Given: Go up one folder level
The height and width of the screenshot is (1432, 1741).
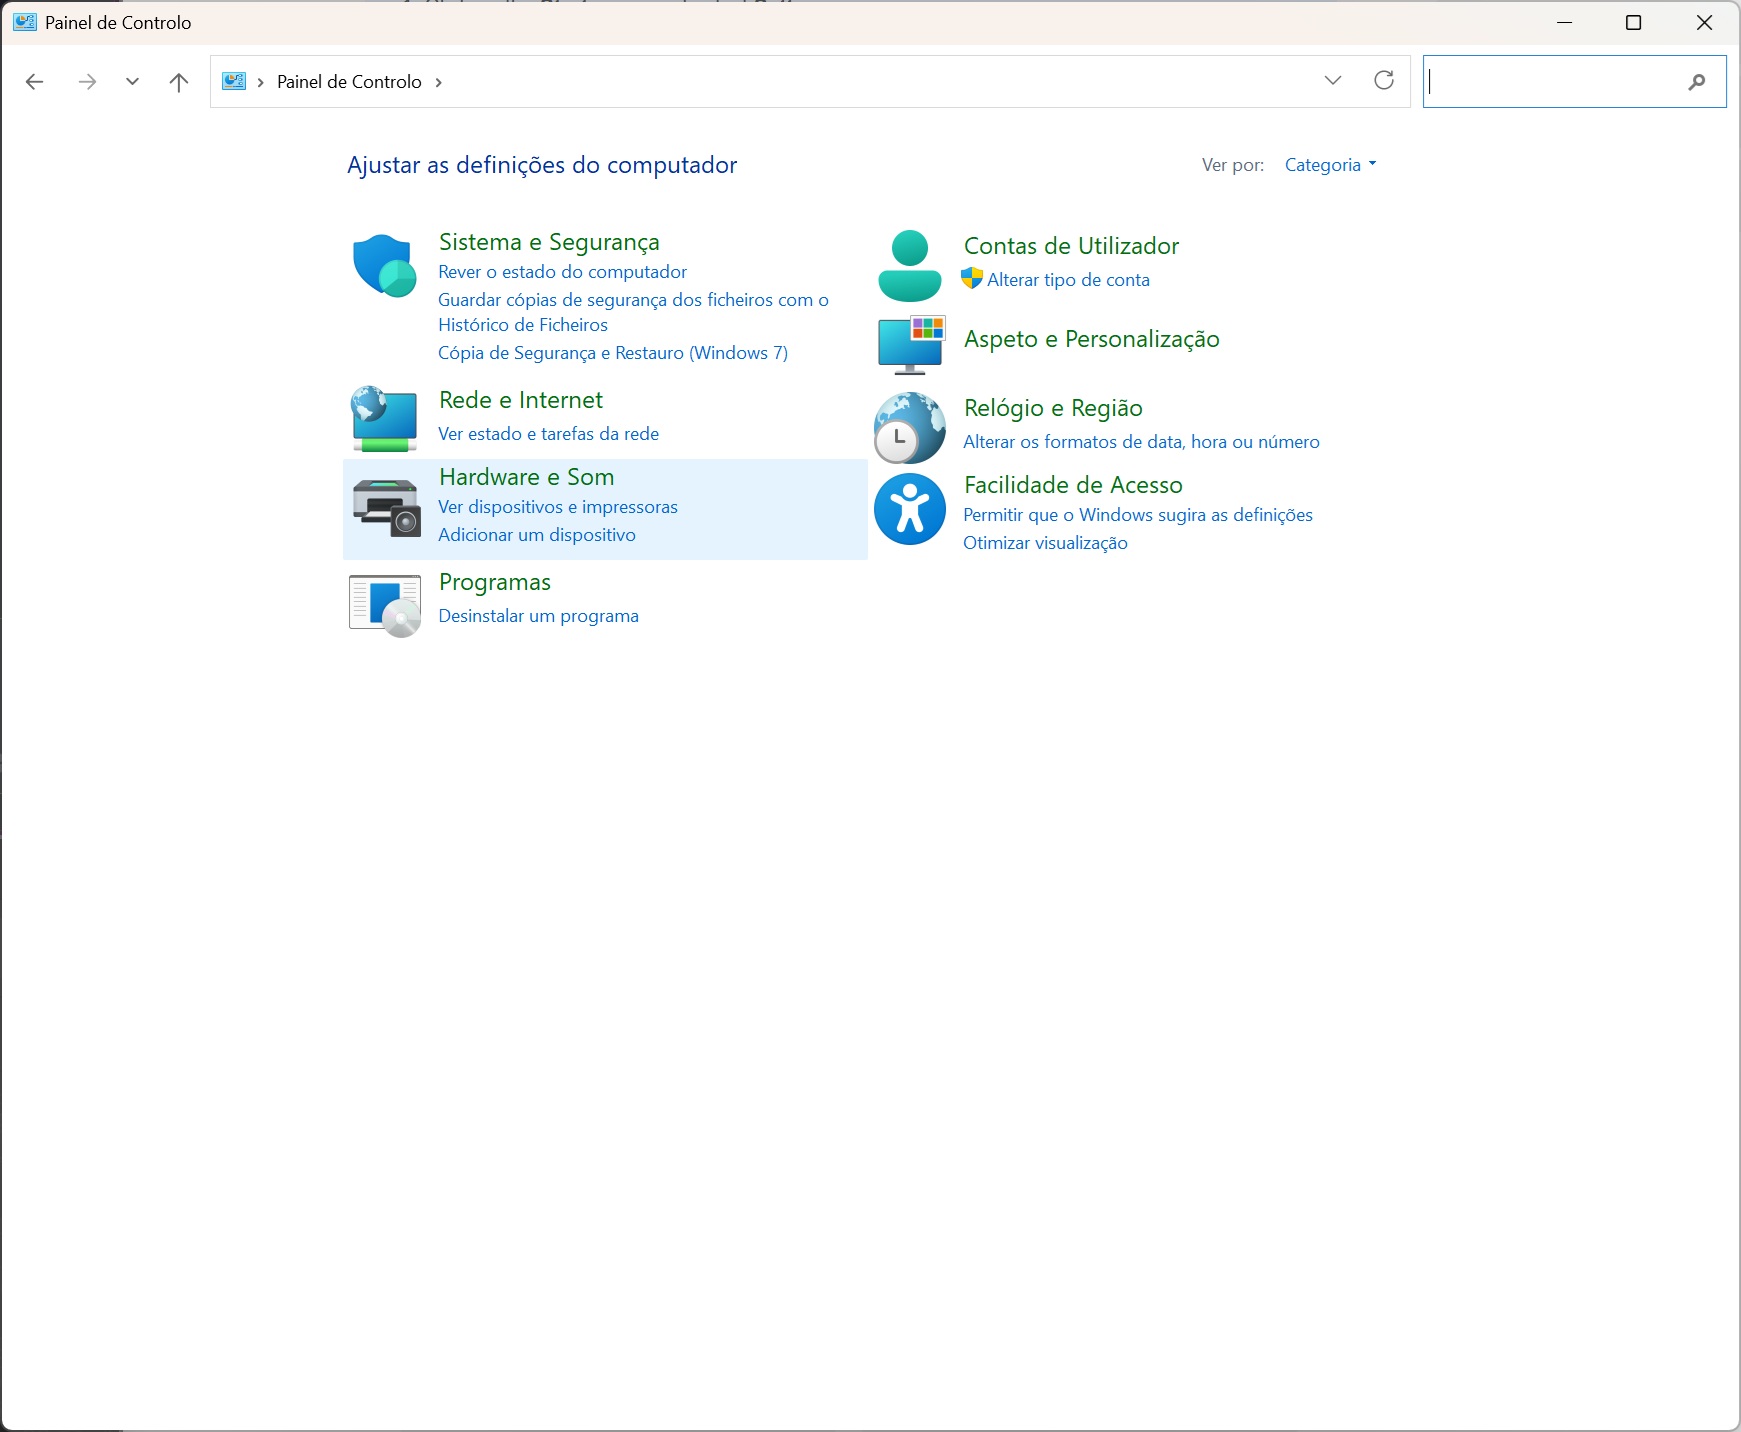Looking at the screenshot, I should click(x=179, y=82).
